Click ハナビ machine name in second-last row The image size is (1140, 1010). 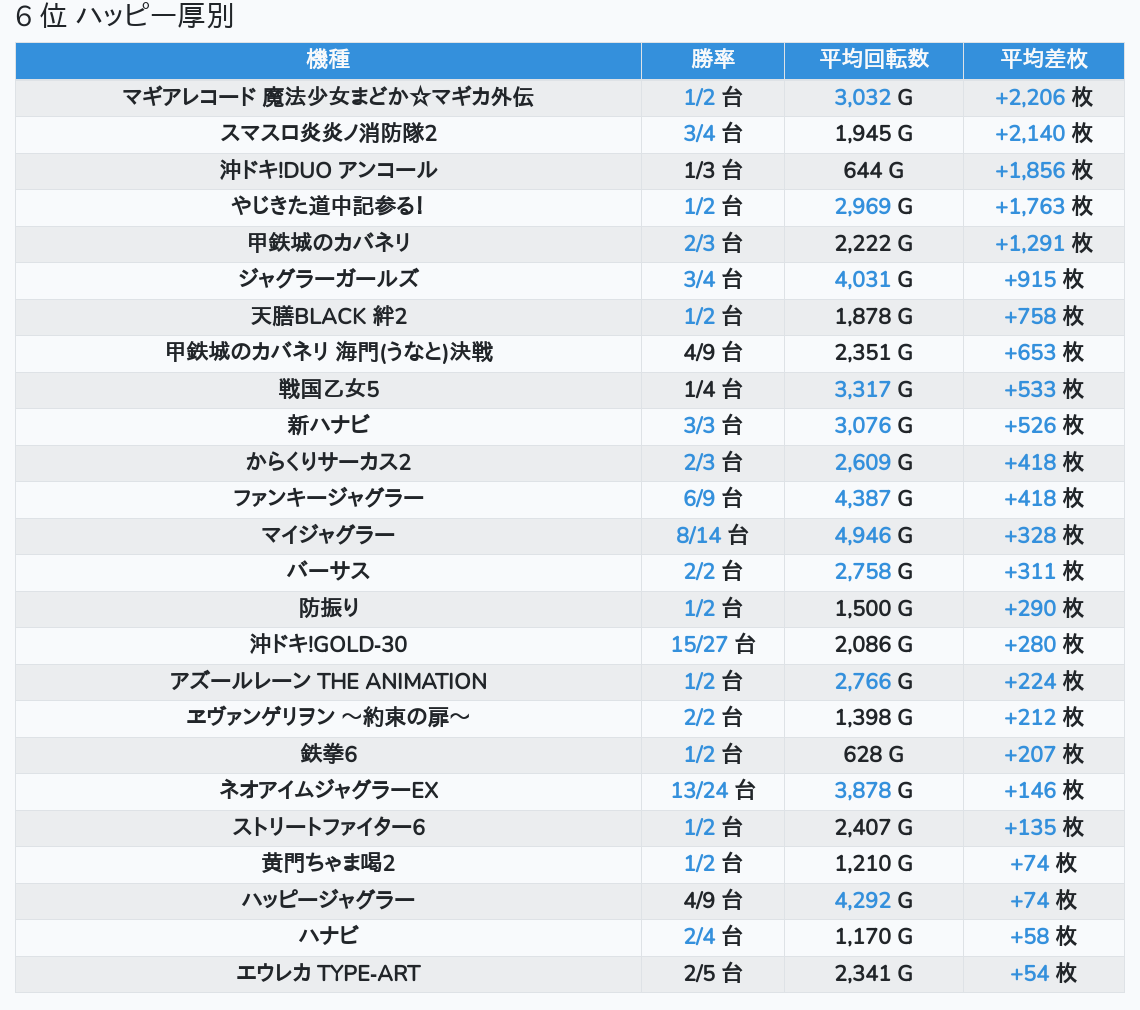(328, 937)
